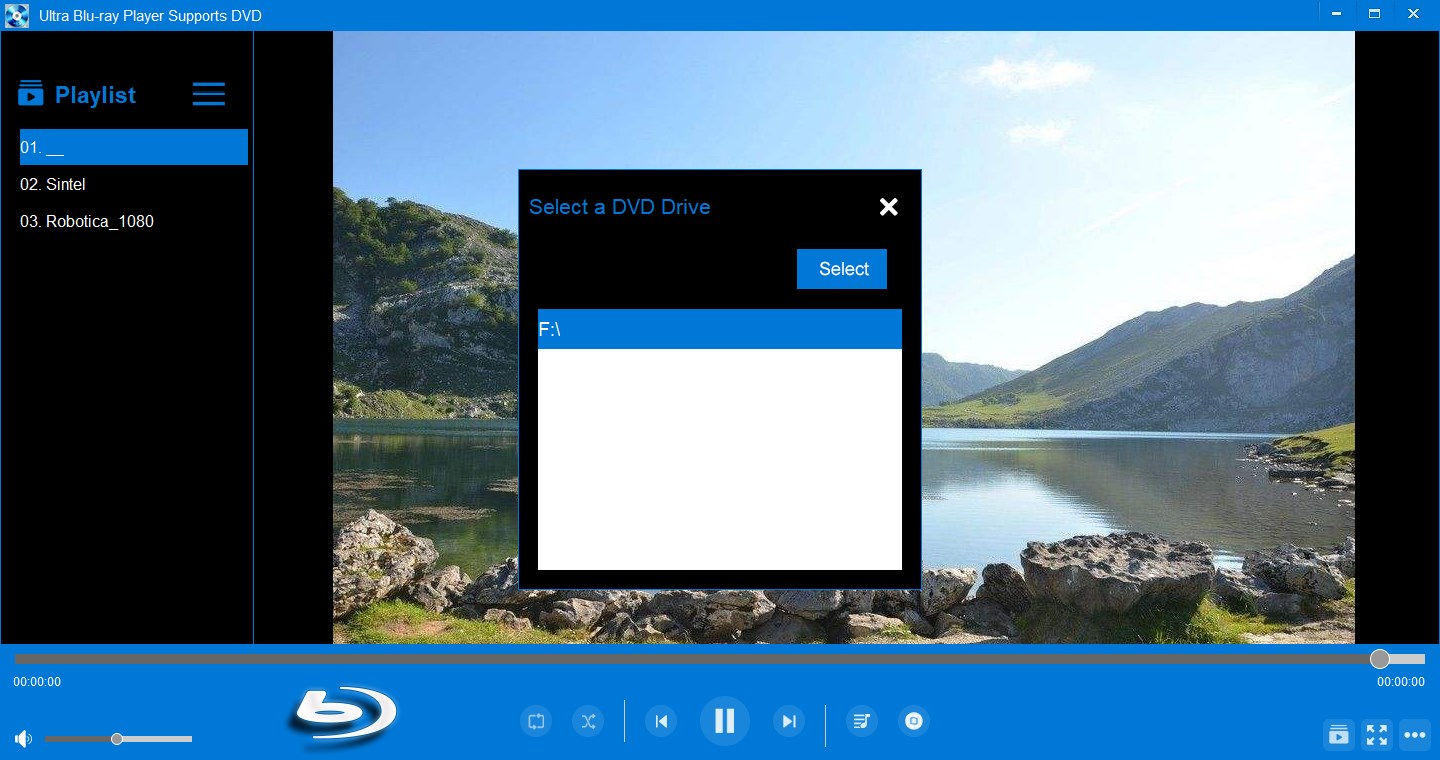The image size is (1440, 760).
Task: Open the playlist queue icon in playback bar
Action: pos(862,721)
